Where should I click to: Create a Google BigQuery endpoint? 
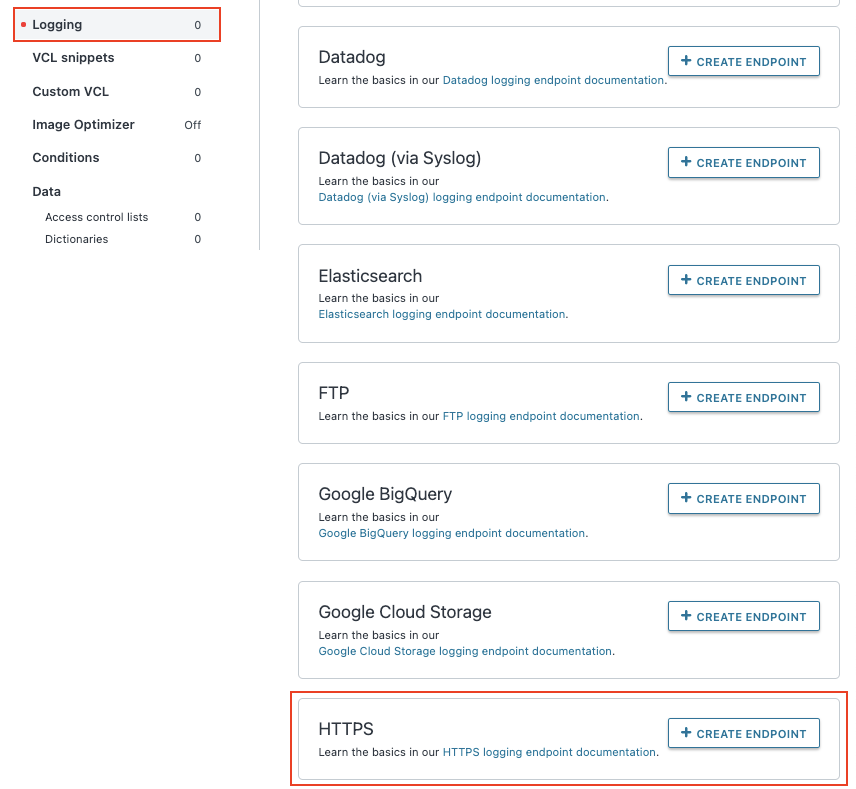(x=743, y=498)
